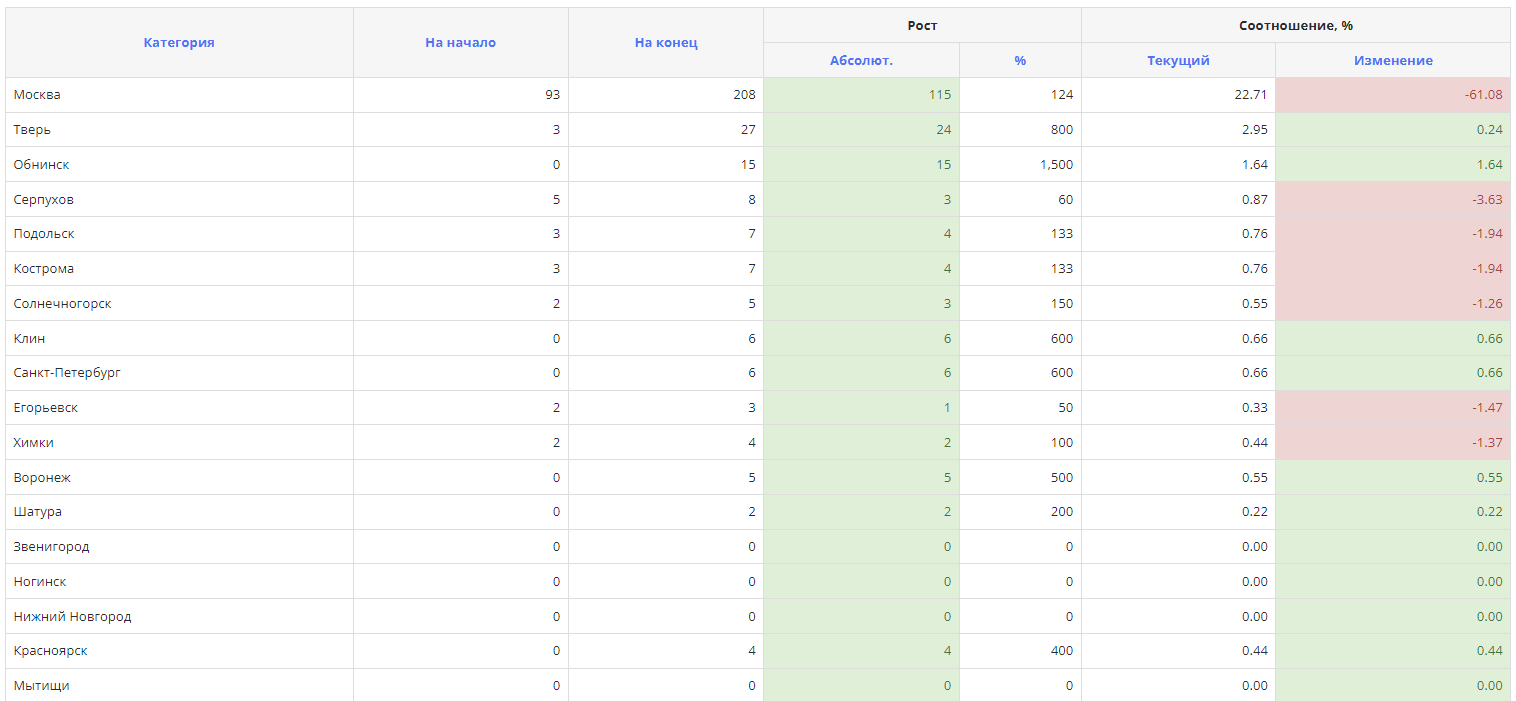Screen dimensions: 1516x701
Task: Select the Москва row category cell
Action: click(37, 95)
